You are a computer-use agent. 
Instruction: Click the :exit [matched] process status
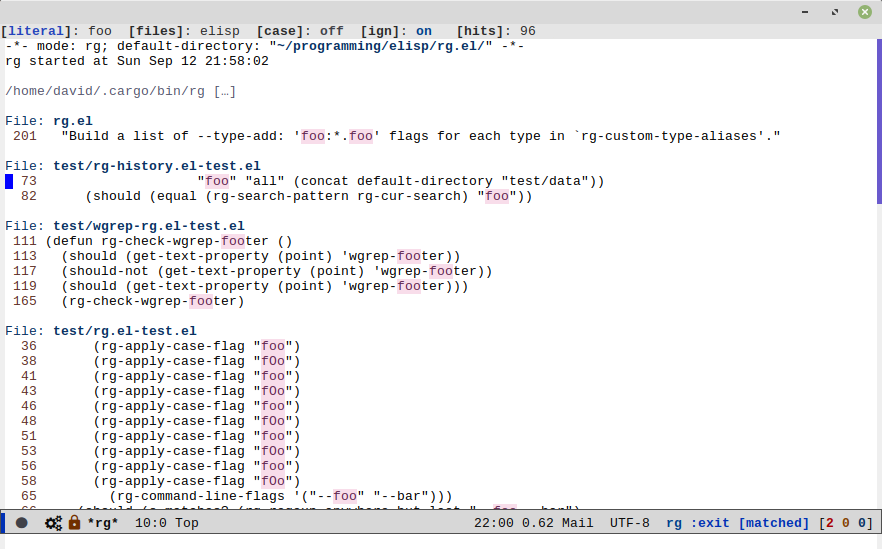(x=750, y=523)
